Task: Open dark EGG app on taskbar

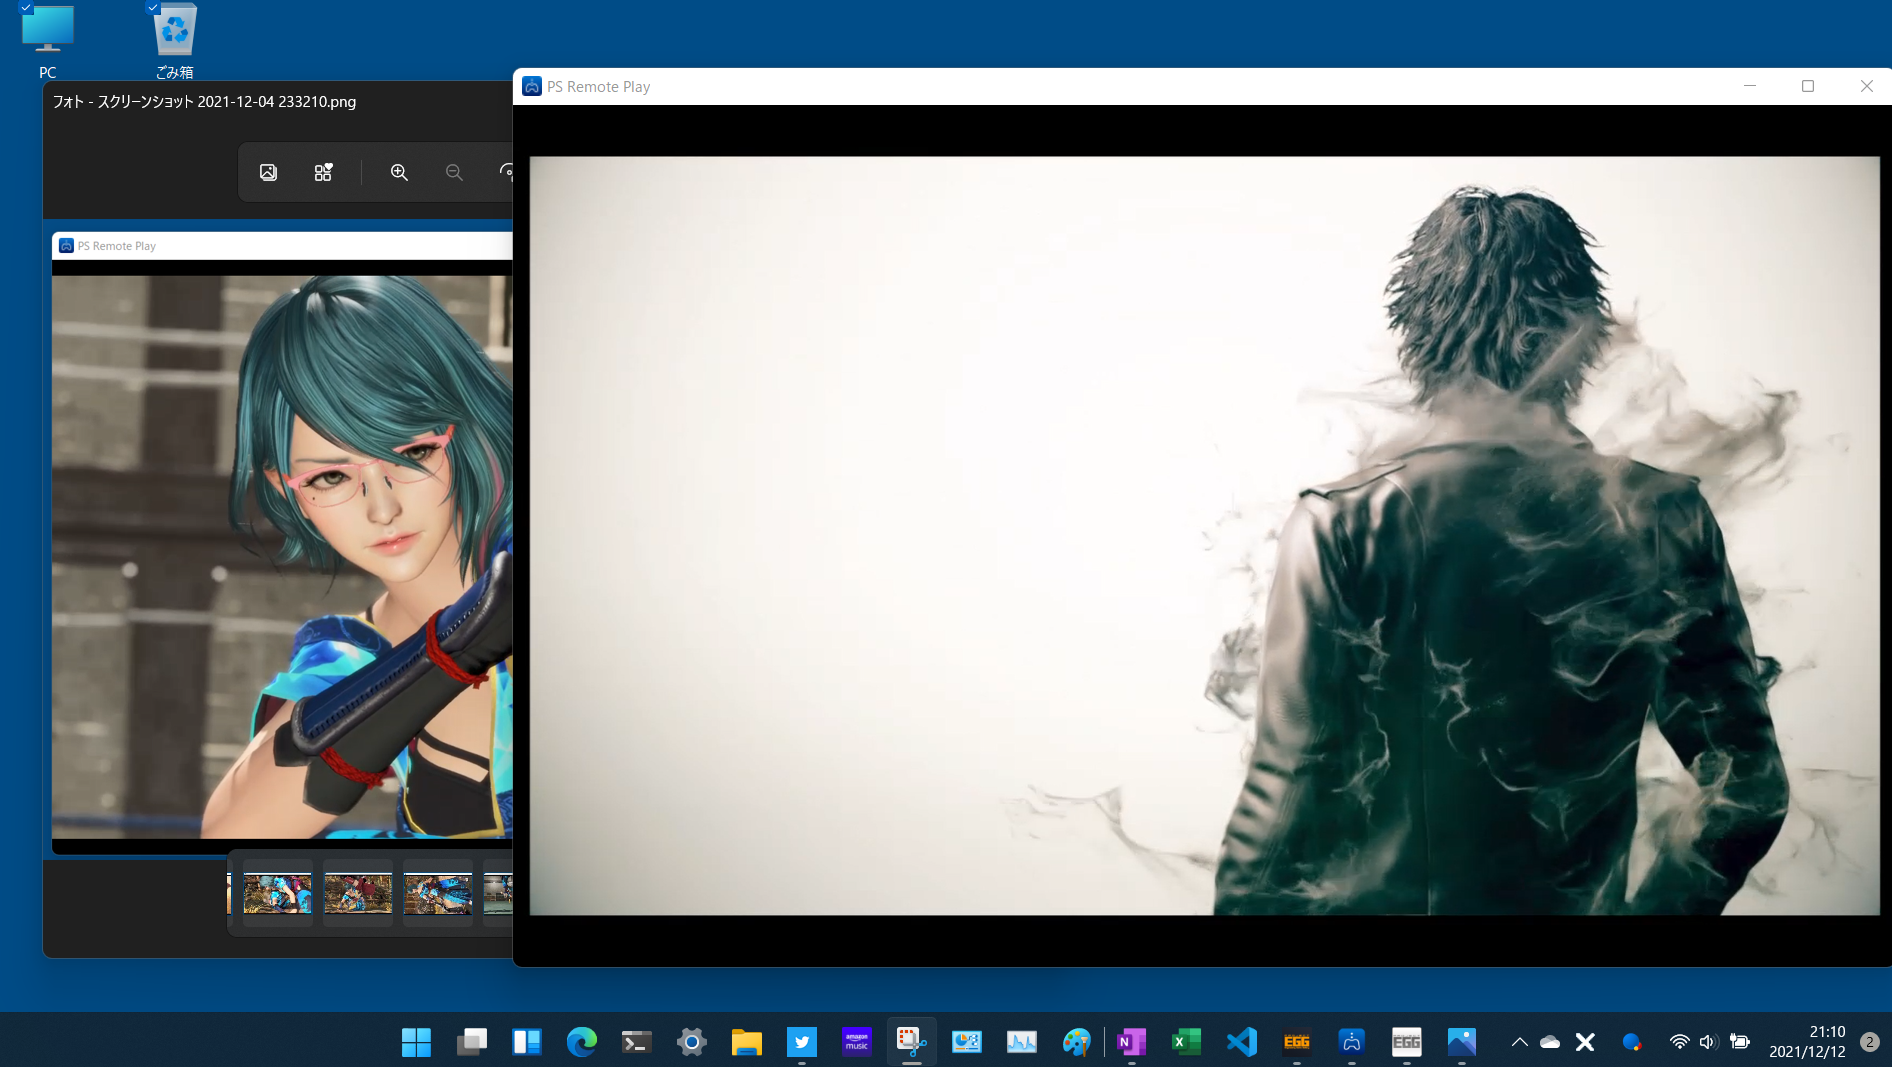Action: coord(1296,1042)
